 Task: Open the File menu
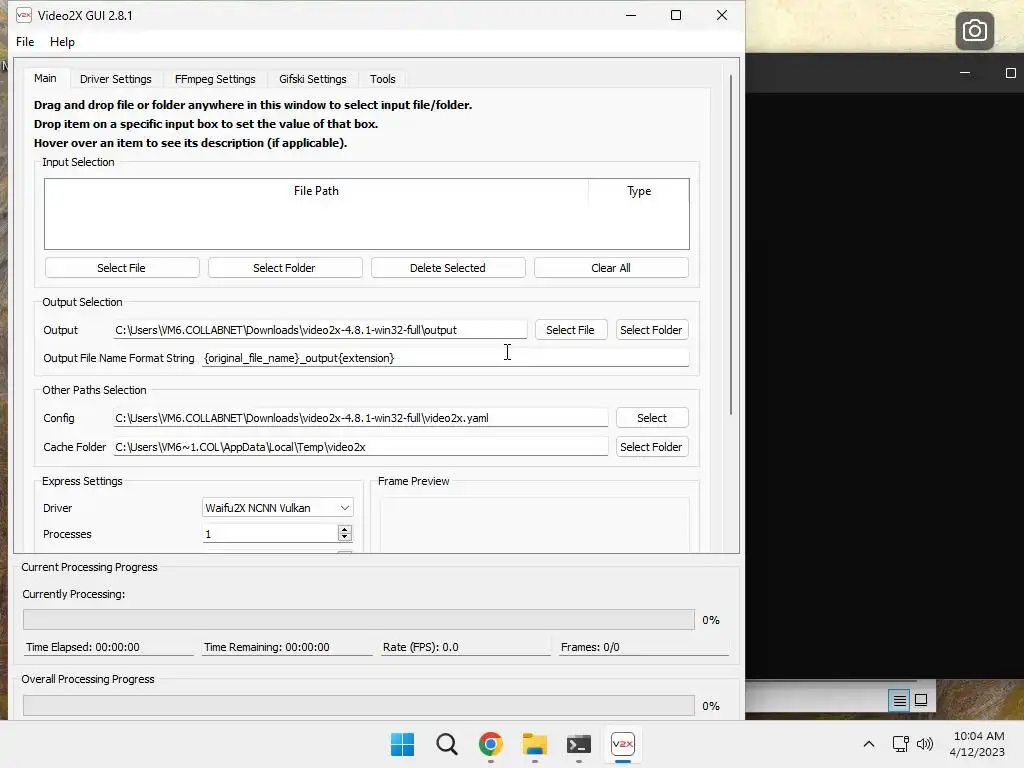[25, 42]
